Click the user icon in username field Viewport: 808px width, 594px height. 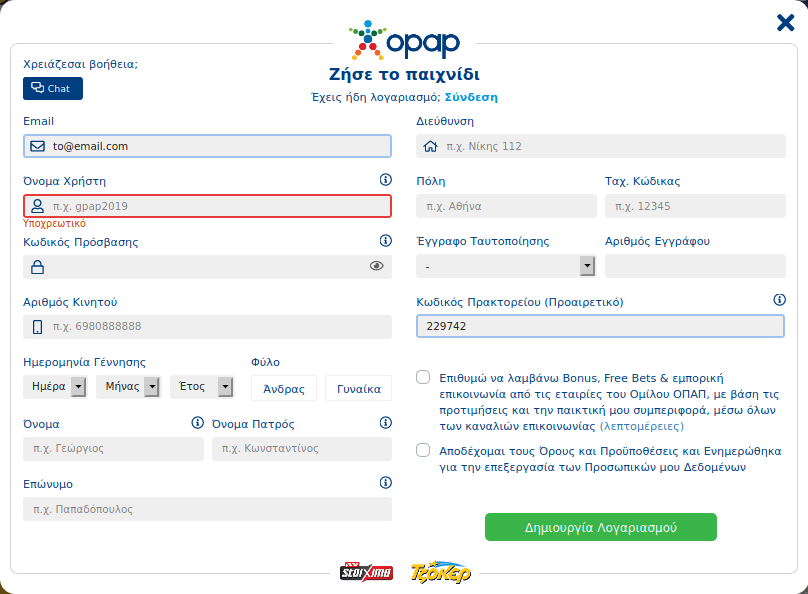click(38, 206)
